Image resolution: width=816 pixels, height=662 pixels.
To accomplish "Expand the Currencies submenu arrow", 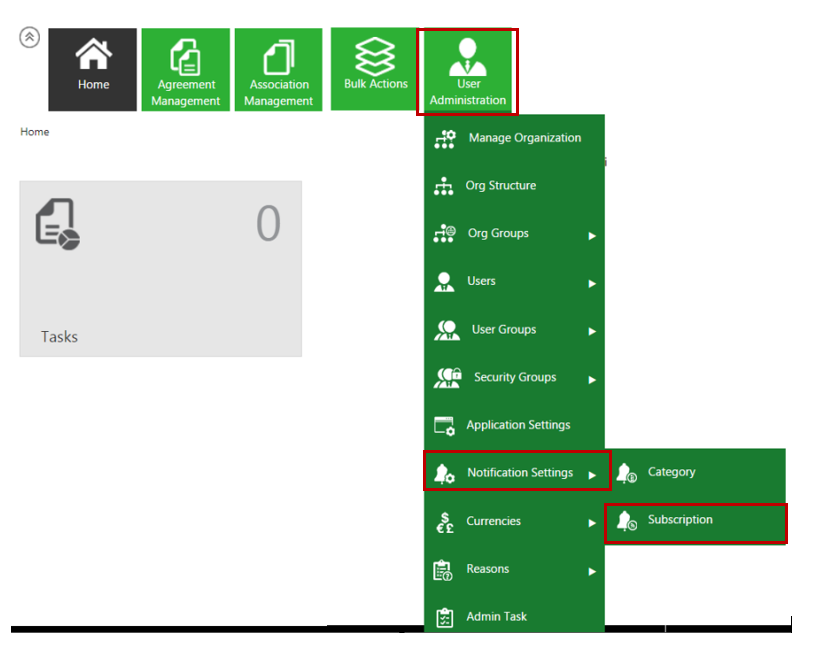I will tap(592, 523).
